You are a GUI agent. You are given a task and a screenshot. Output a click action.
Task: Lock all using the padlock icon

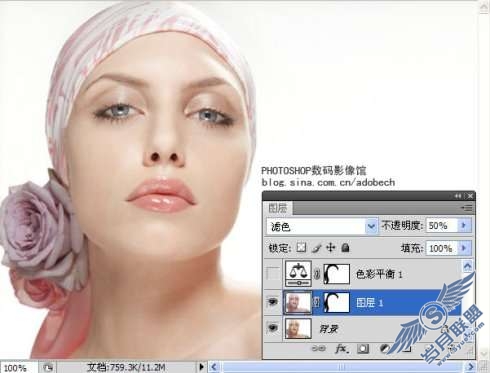pyautogui.click(x=346, y=248)
